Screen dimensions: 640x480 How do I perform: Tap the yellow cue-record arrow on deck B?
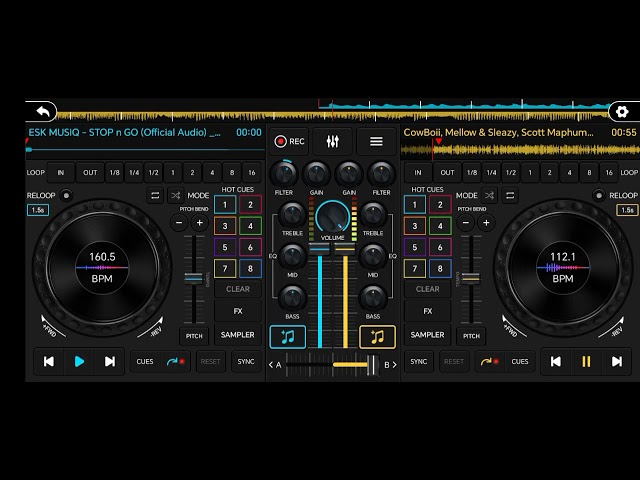[x=489, y=361]
